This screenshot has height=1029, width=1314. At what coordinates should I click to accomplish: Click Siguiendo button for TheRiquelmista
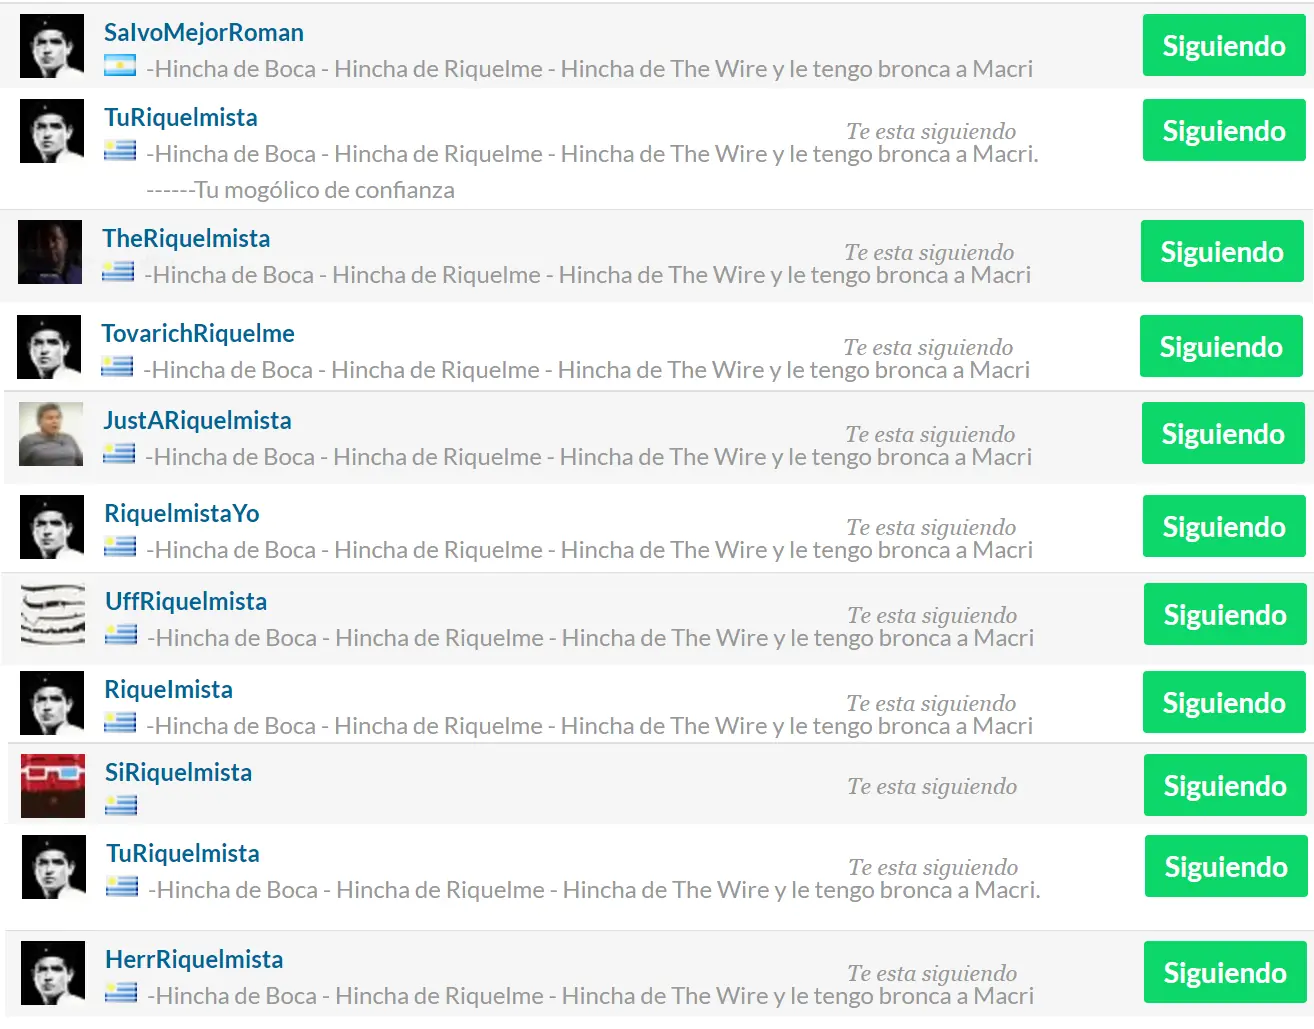(x=1222, y=251)
